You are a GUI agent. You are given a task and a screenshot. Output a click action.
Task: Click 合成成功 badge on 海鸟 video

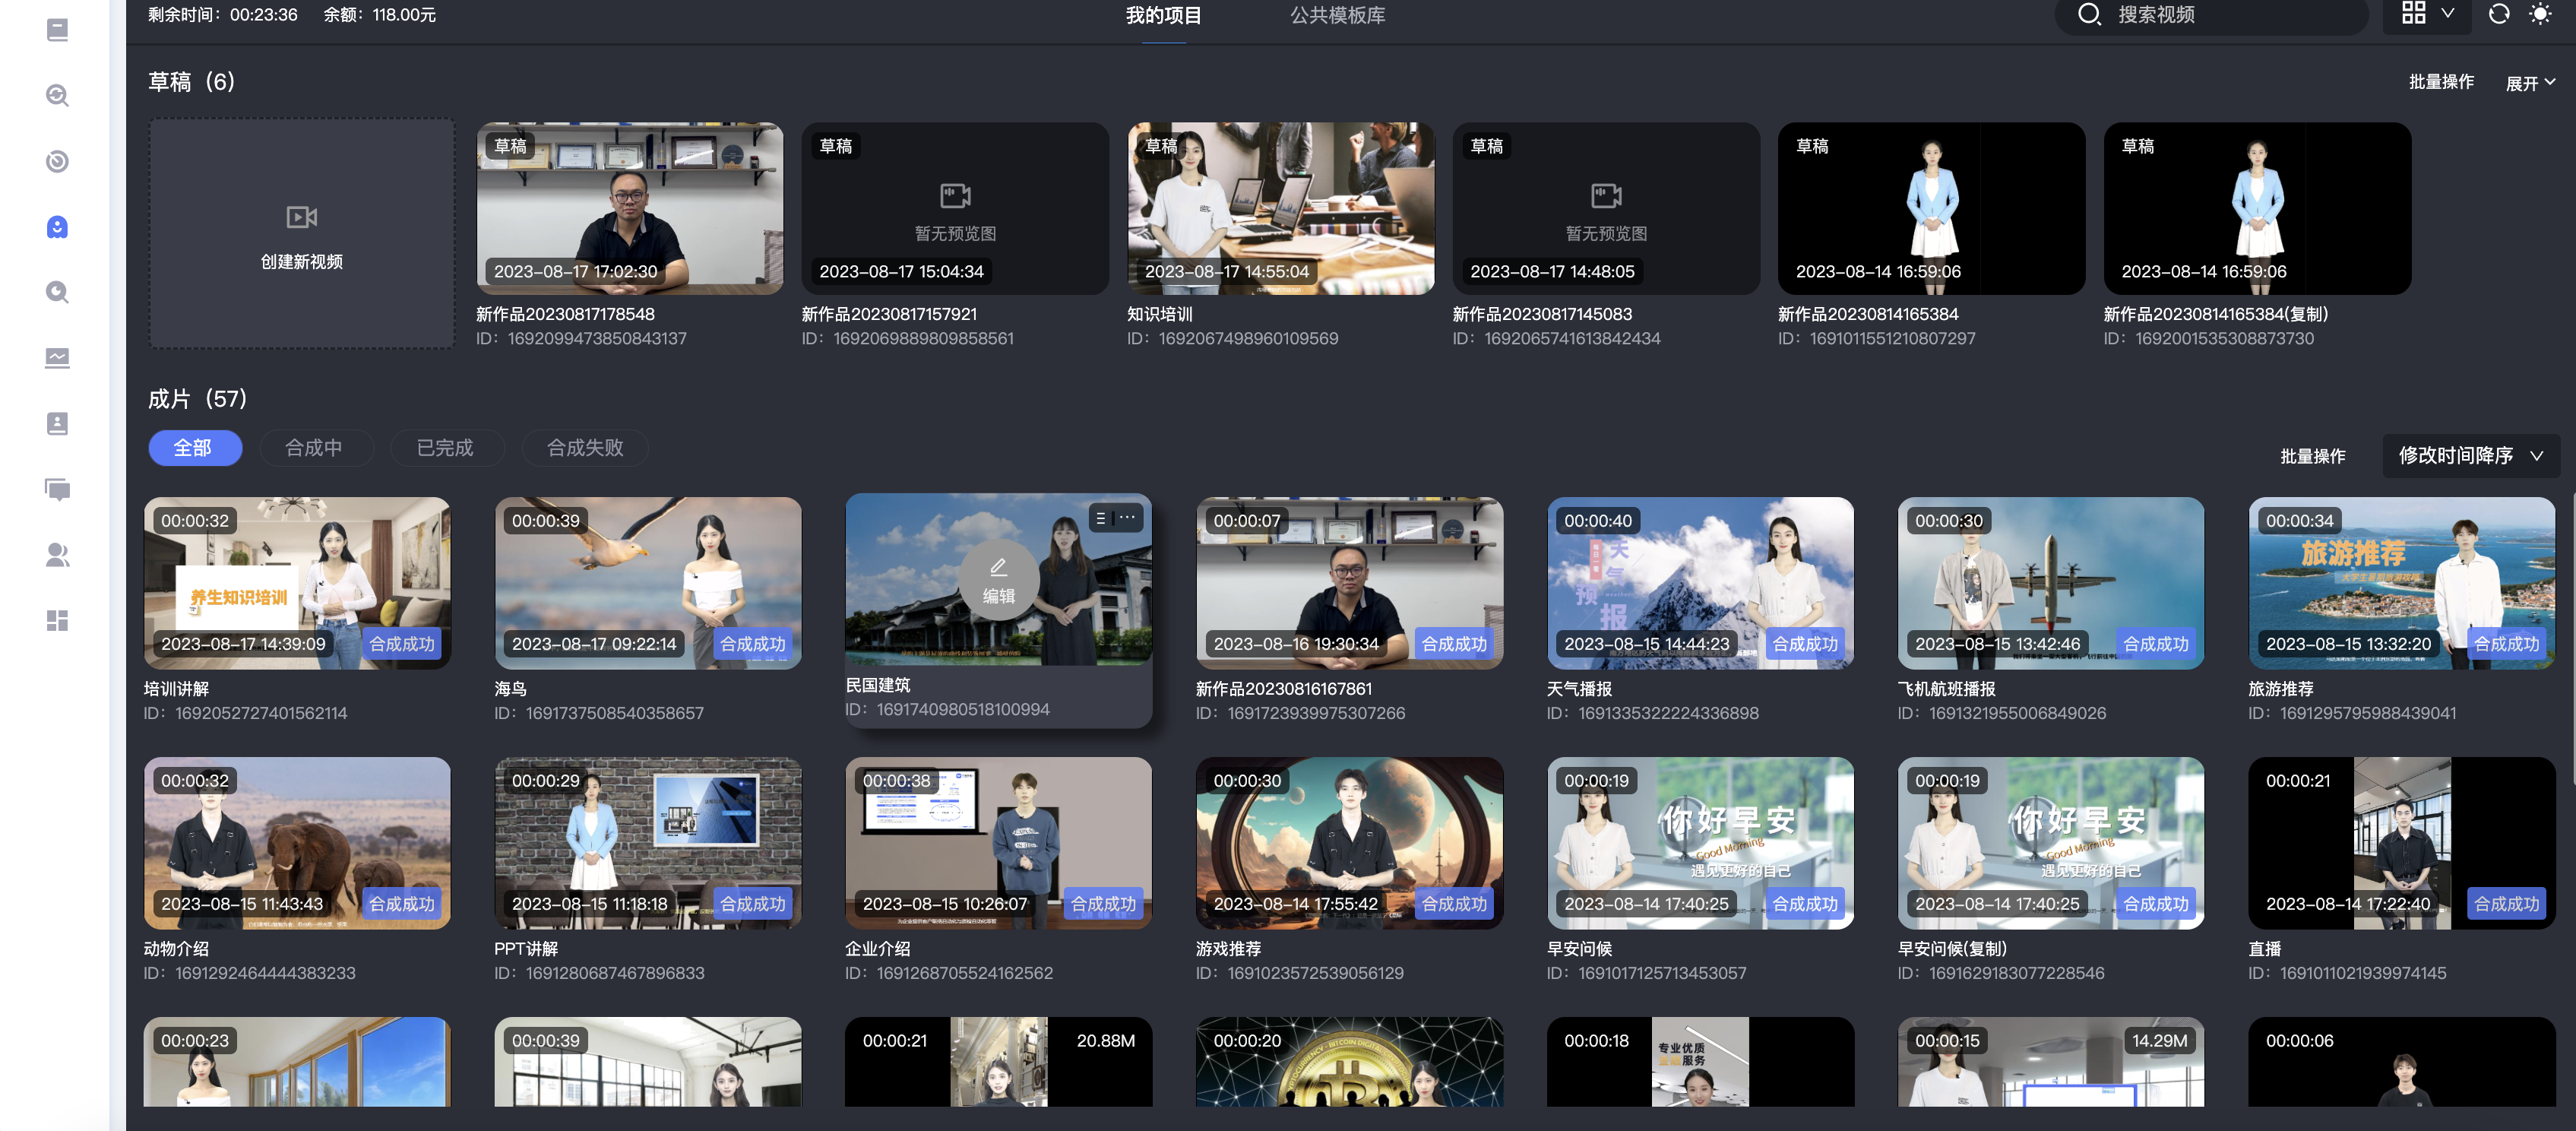pyautogui.click(x=753, y=644)
